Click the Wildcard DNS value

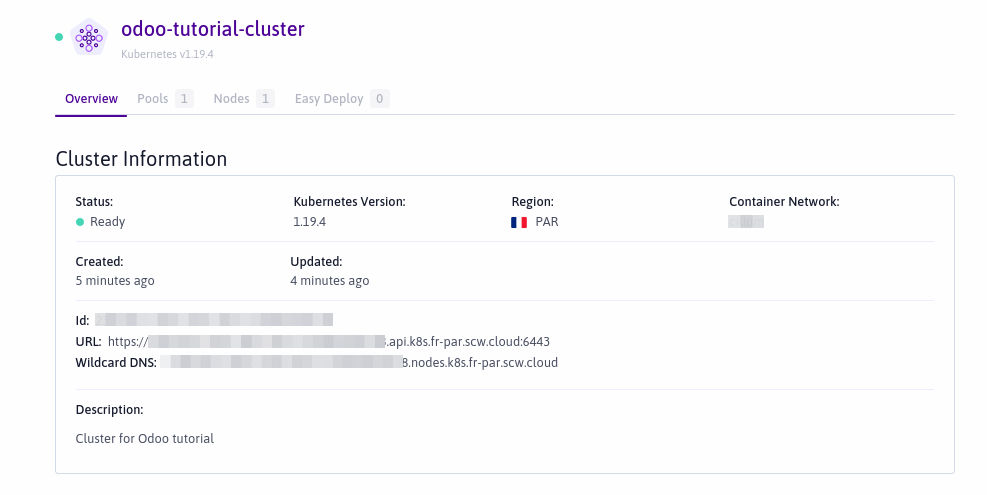tap(359, 362)
